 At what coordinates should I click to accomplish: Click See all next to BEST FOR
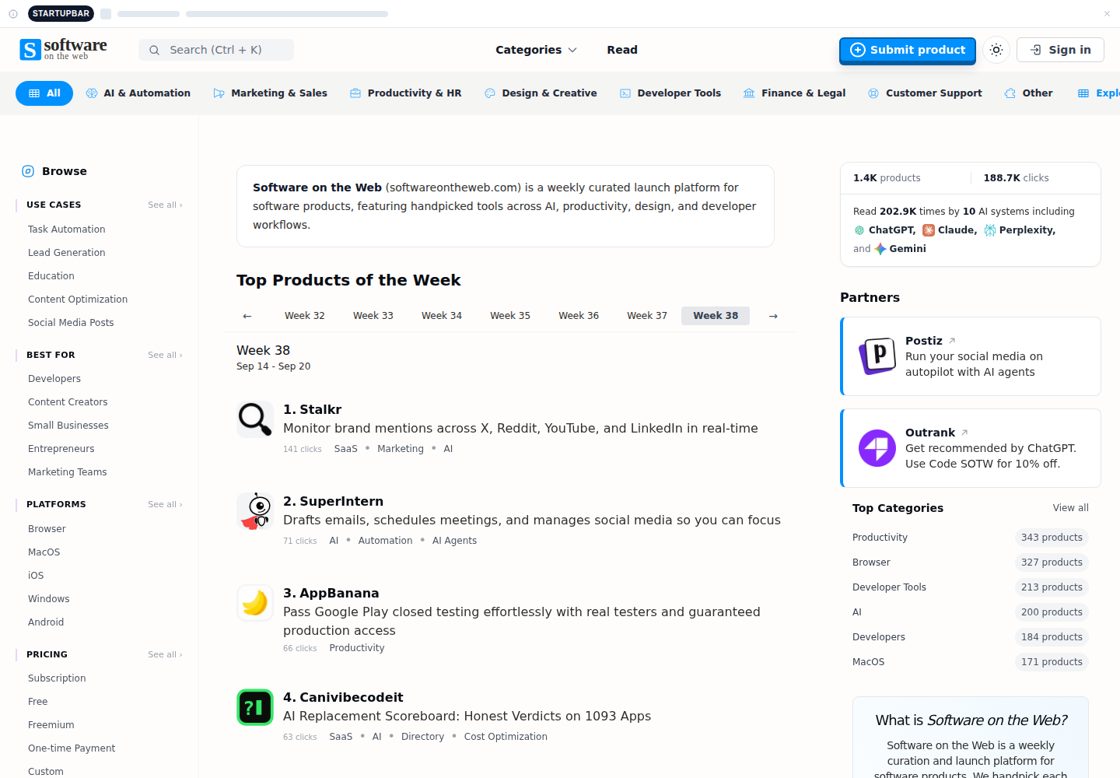(x=165, y=355)
